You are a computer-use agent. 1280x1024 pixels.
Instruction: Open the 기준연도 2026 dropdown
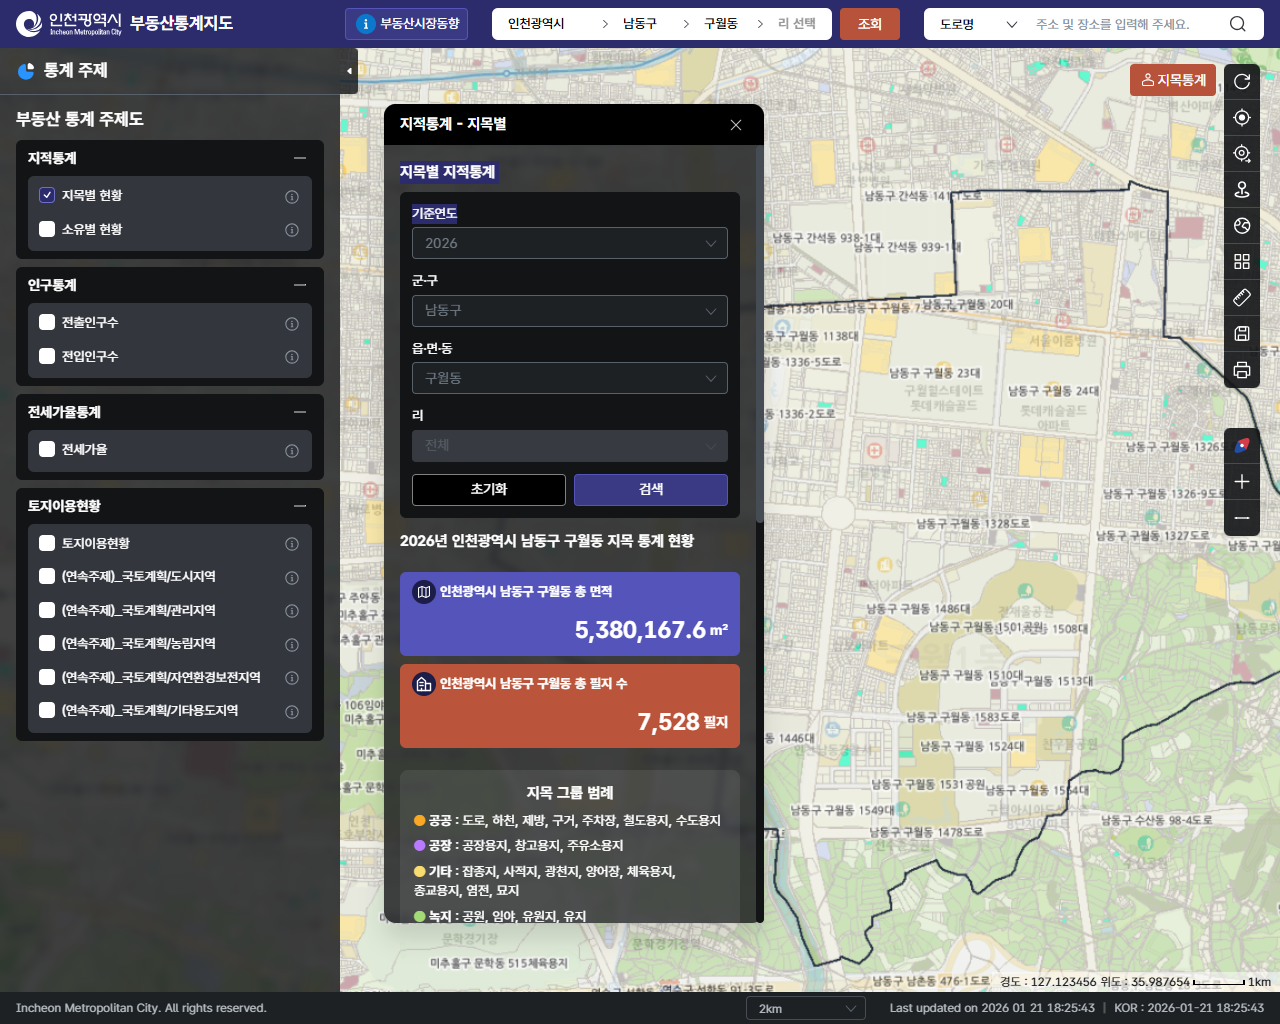coord(569,243)
